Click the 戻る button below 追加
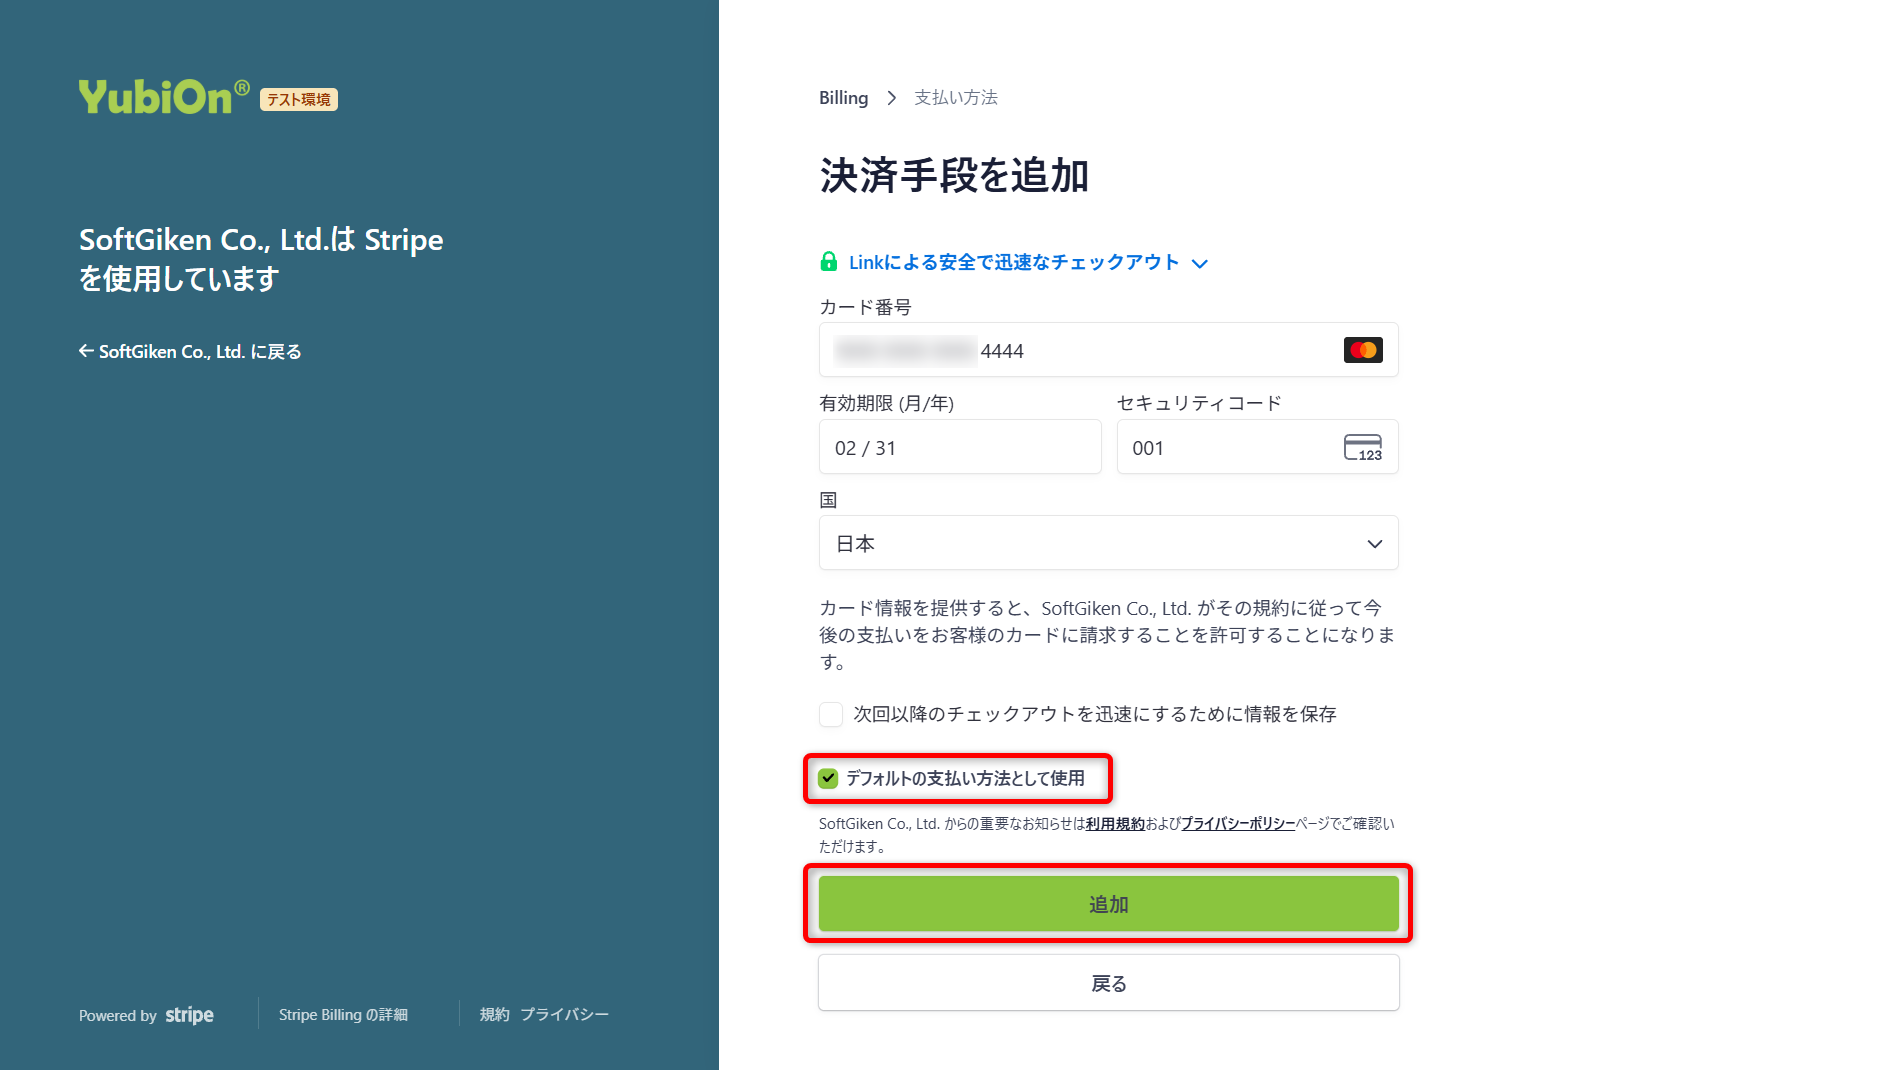The width and height of the screenshot is (1881, 1070). pyautogui.click(x=1108, y=982)
